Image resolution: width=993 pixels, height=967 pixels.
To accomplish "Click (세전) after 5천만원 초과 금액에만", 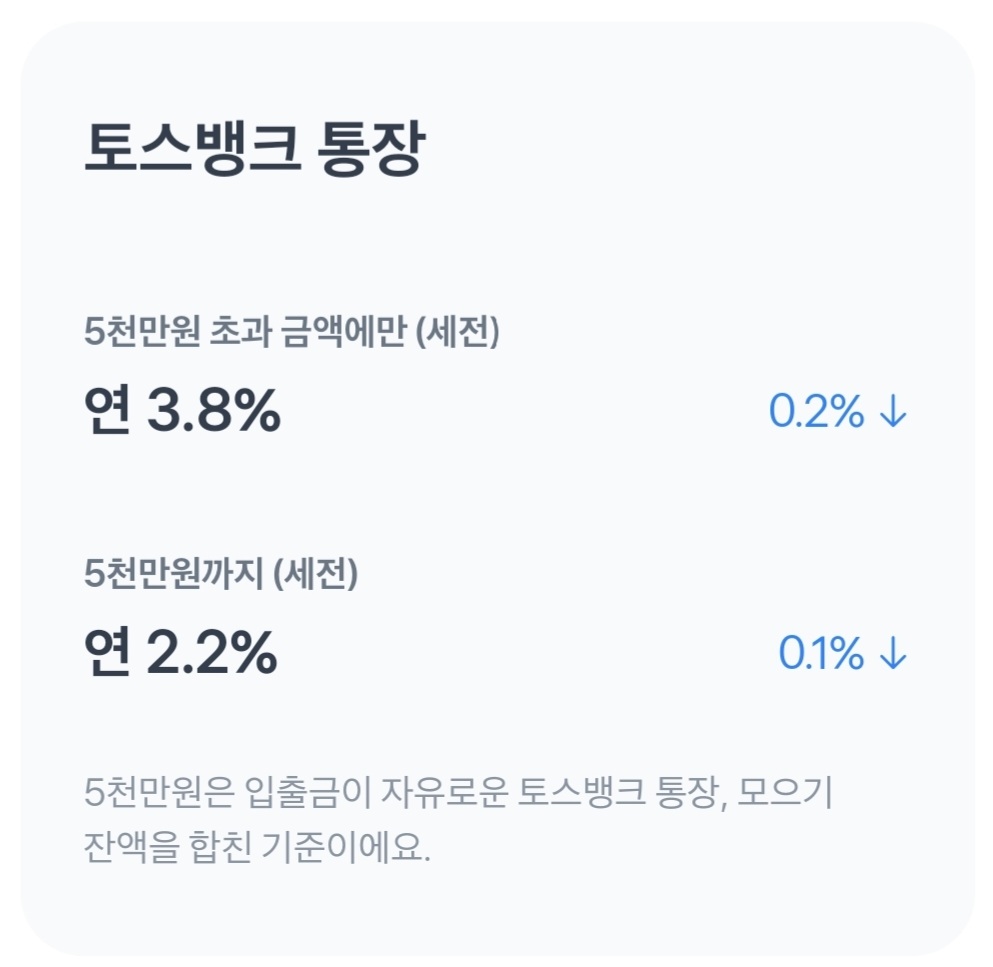I will tap(456, 333).
